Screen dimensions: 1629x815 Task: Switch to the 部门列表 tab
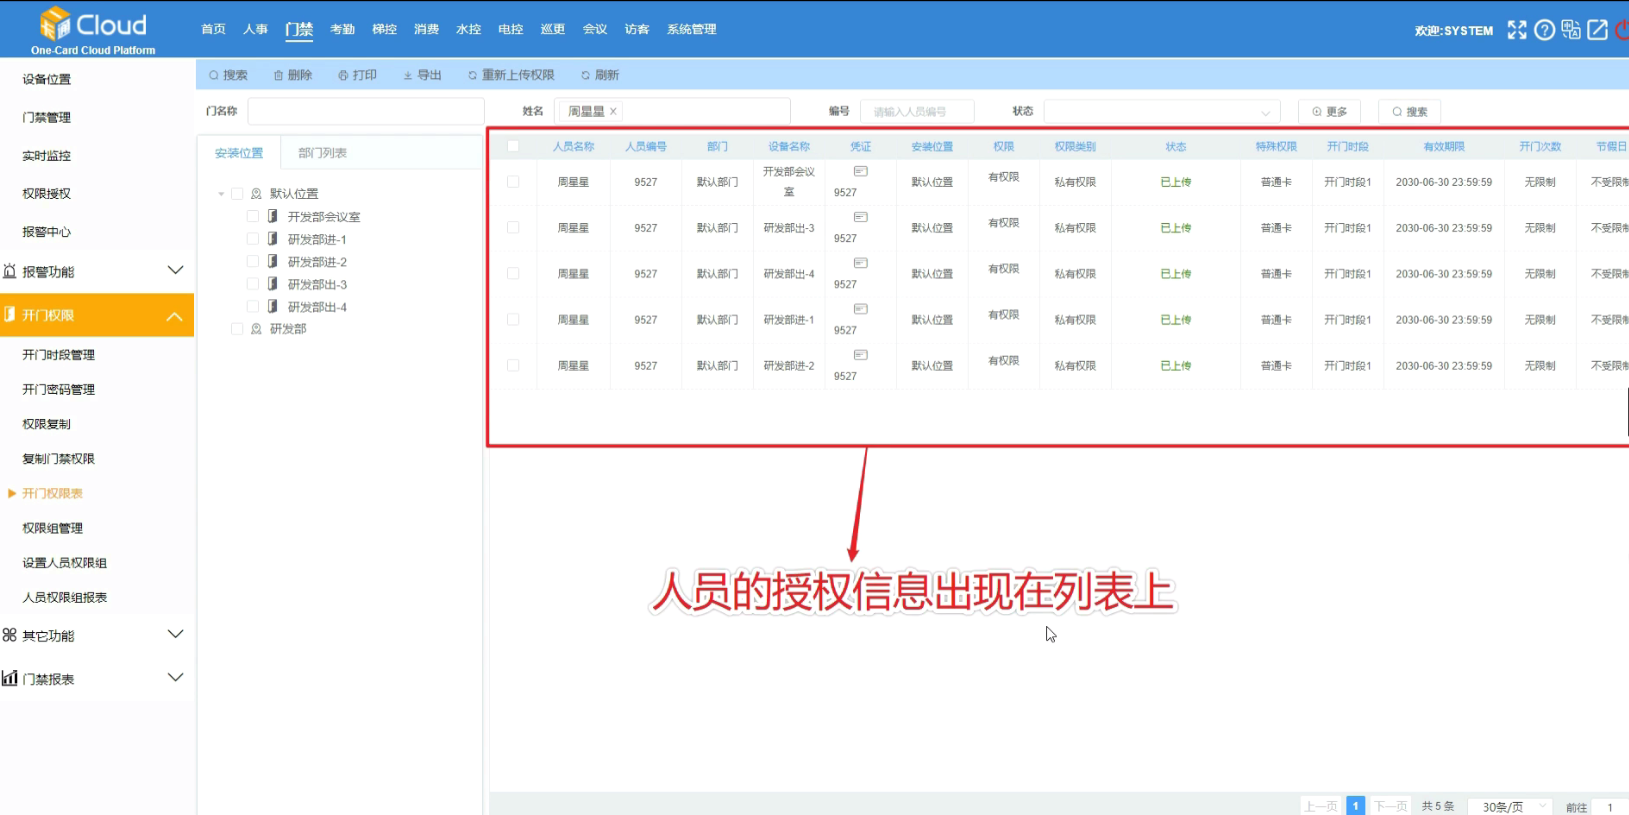pos(322,153)
